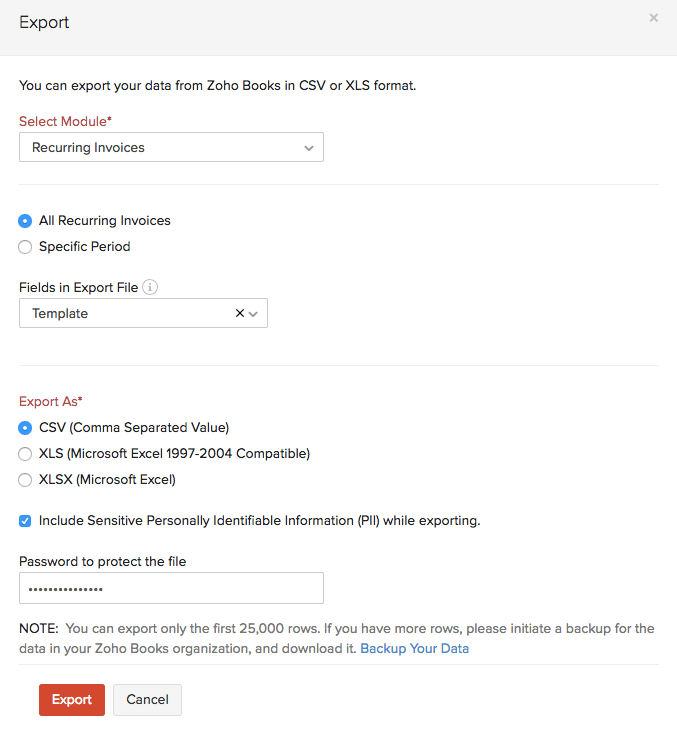
Task: Choose XLS (Microsoft Excel 1997-2004 Compatible) format
Action: coord(26,454)
